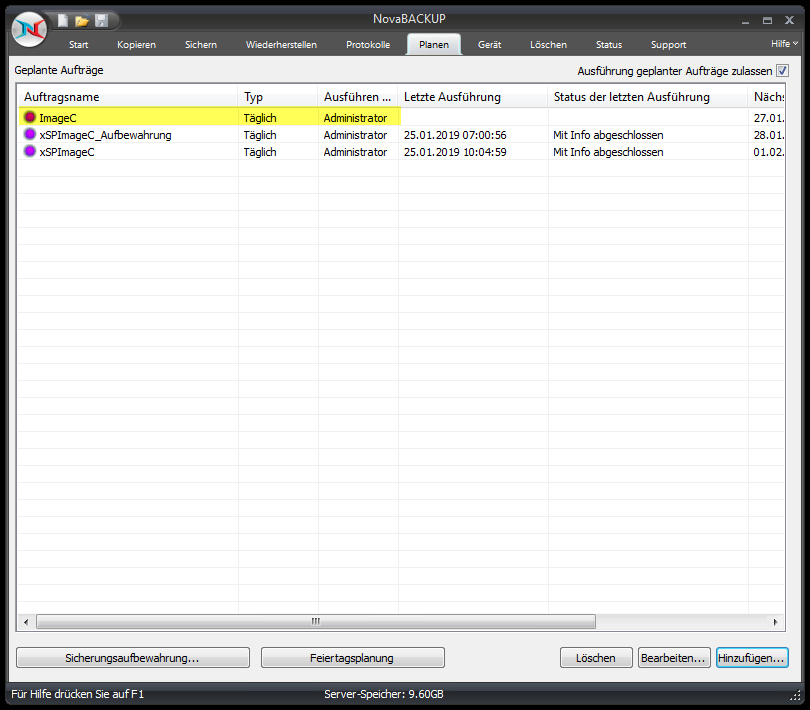Switch to the Support tab

coord(668,45)
